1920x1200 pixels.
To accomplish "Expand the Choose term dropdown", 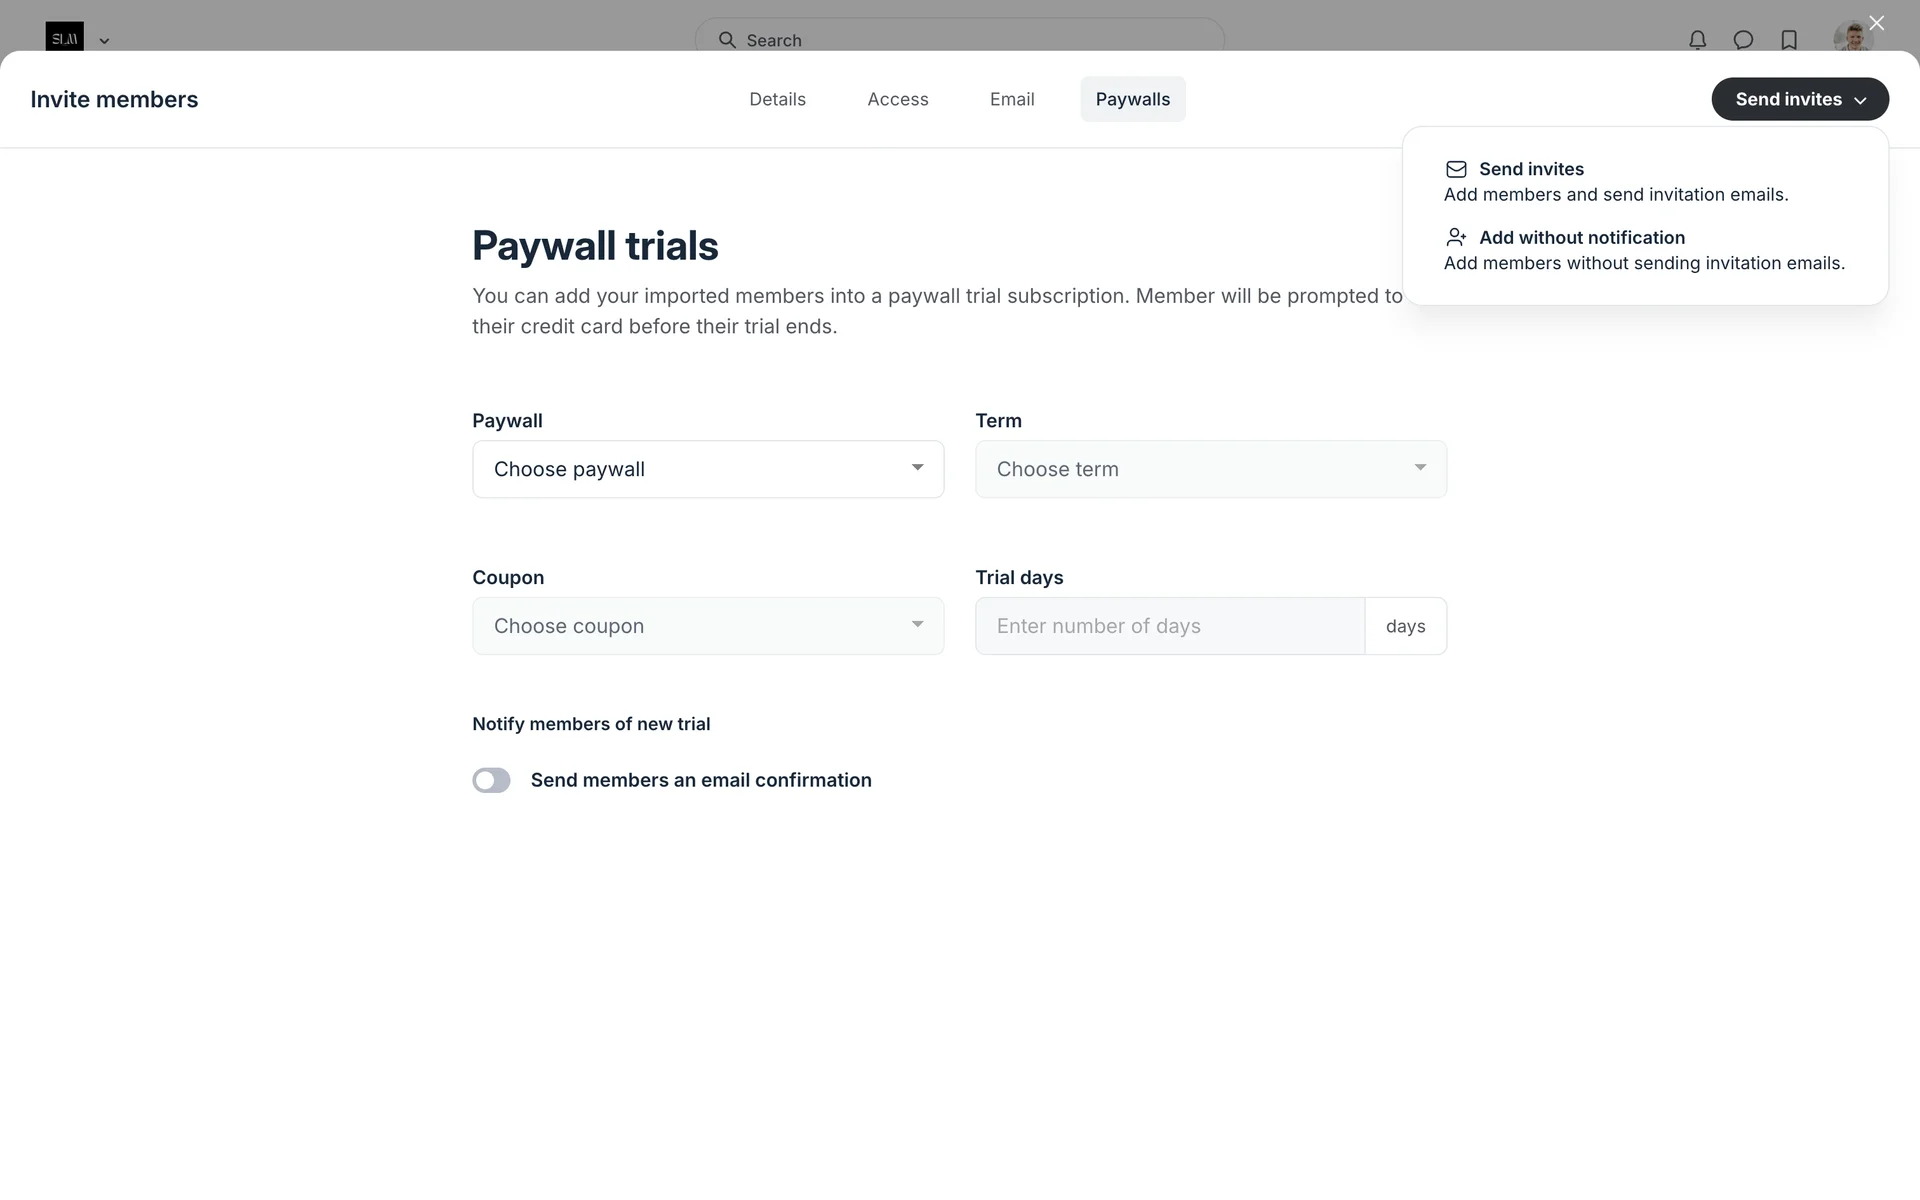I will [x=1210, y=469].
